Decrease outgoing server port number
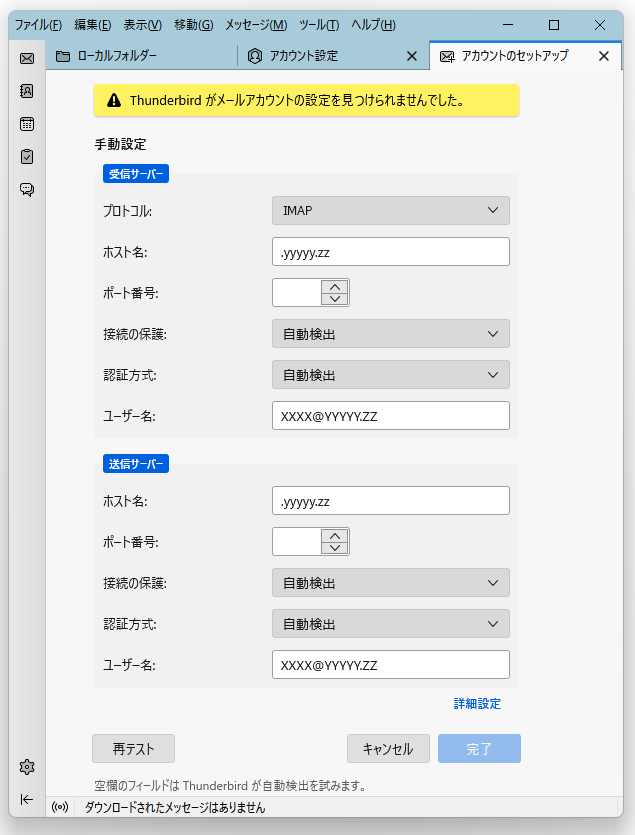Screen dimensions: 635x835 (335, 548)
